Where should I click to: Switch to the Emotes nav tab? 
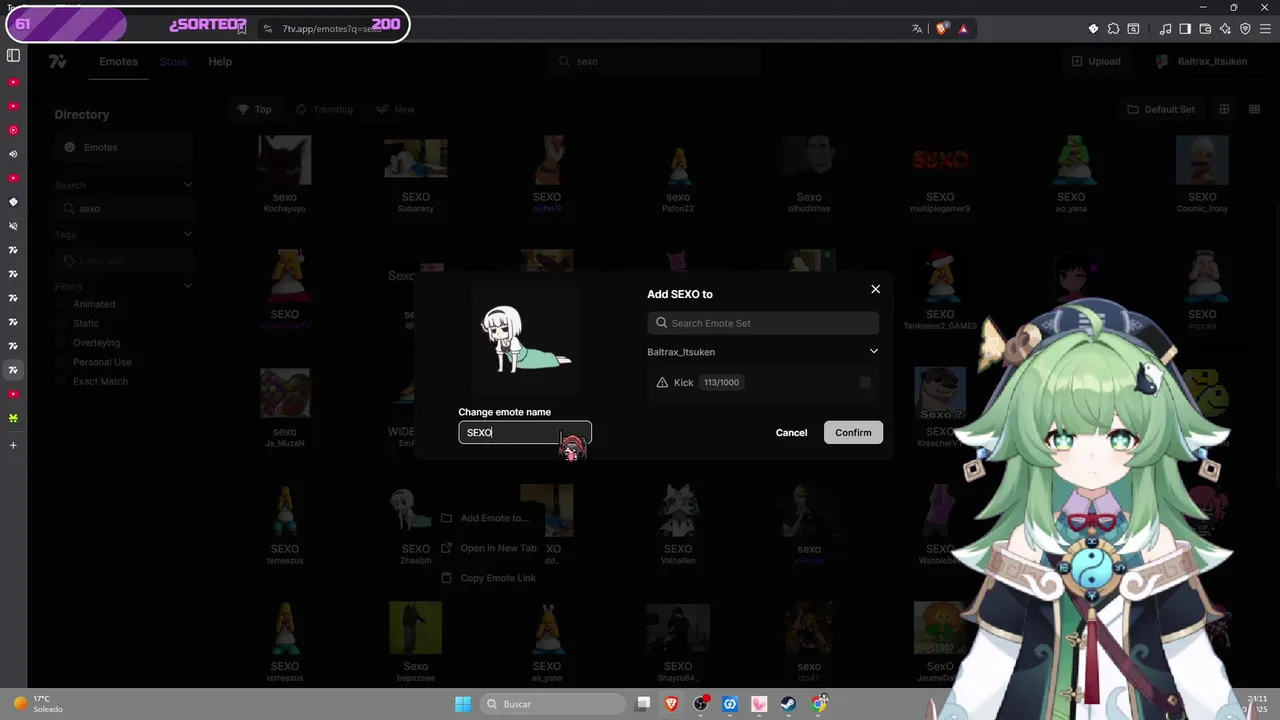[118, 62]
